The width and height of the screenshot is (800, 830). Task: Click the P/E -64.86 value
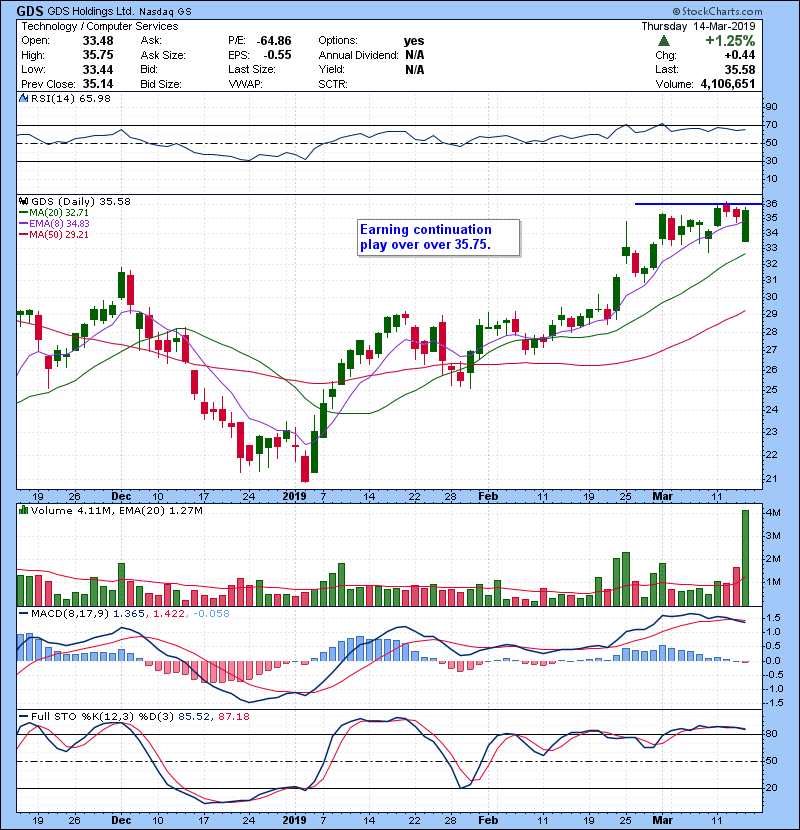click(274, 41)
